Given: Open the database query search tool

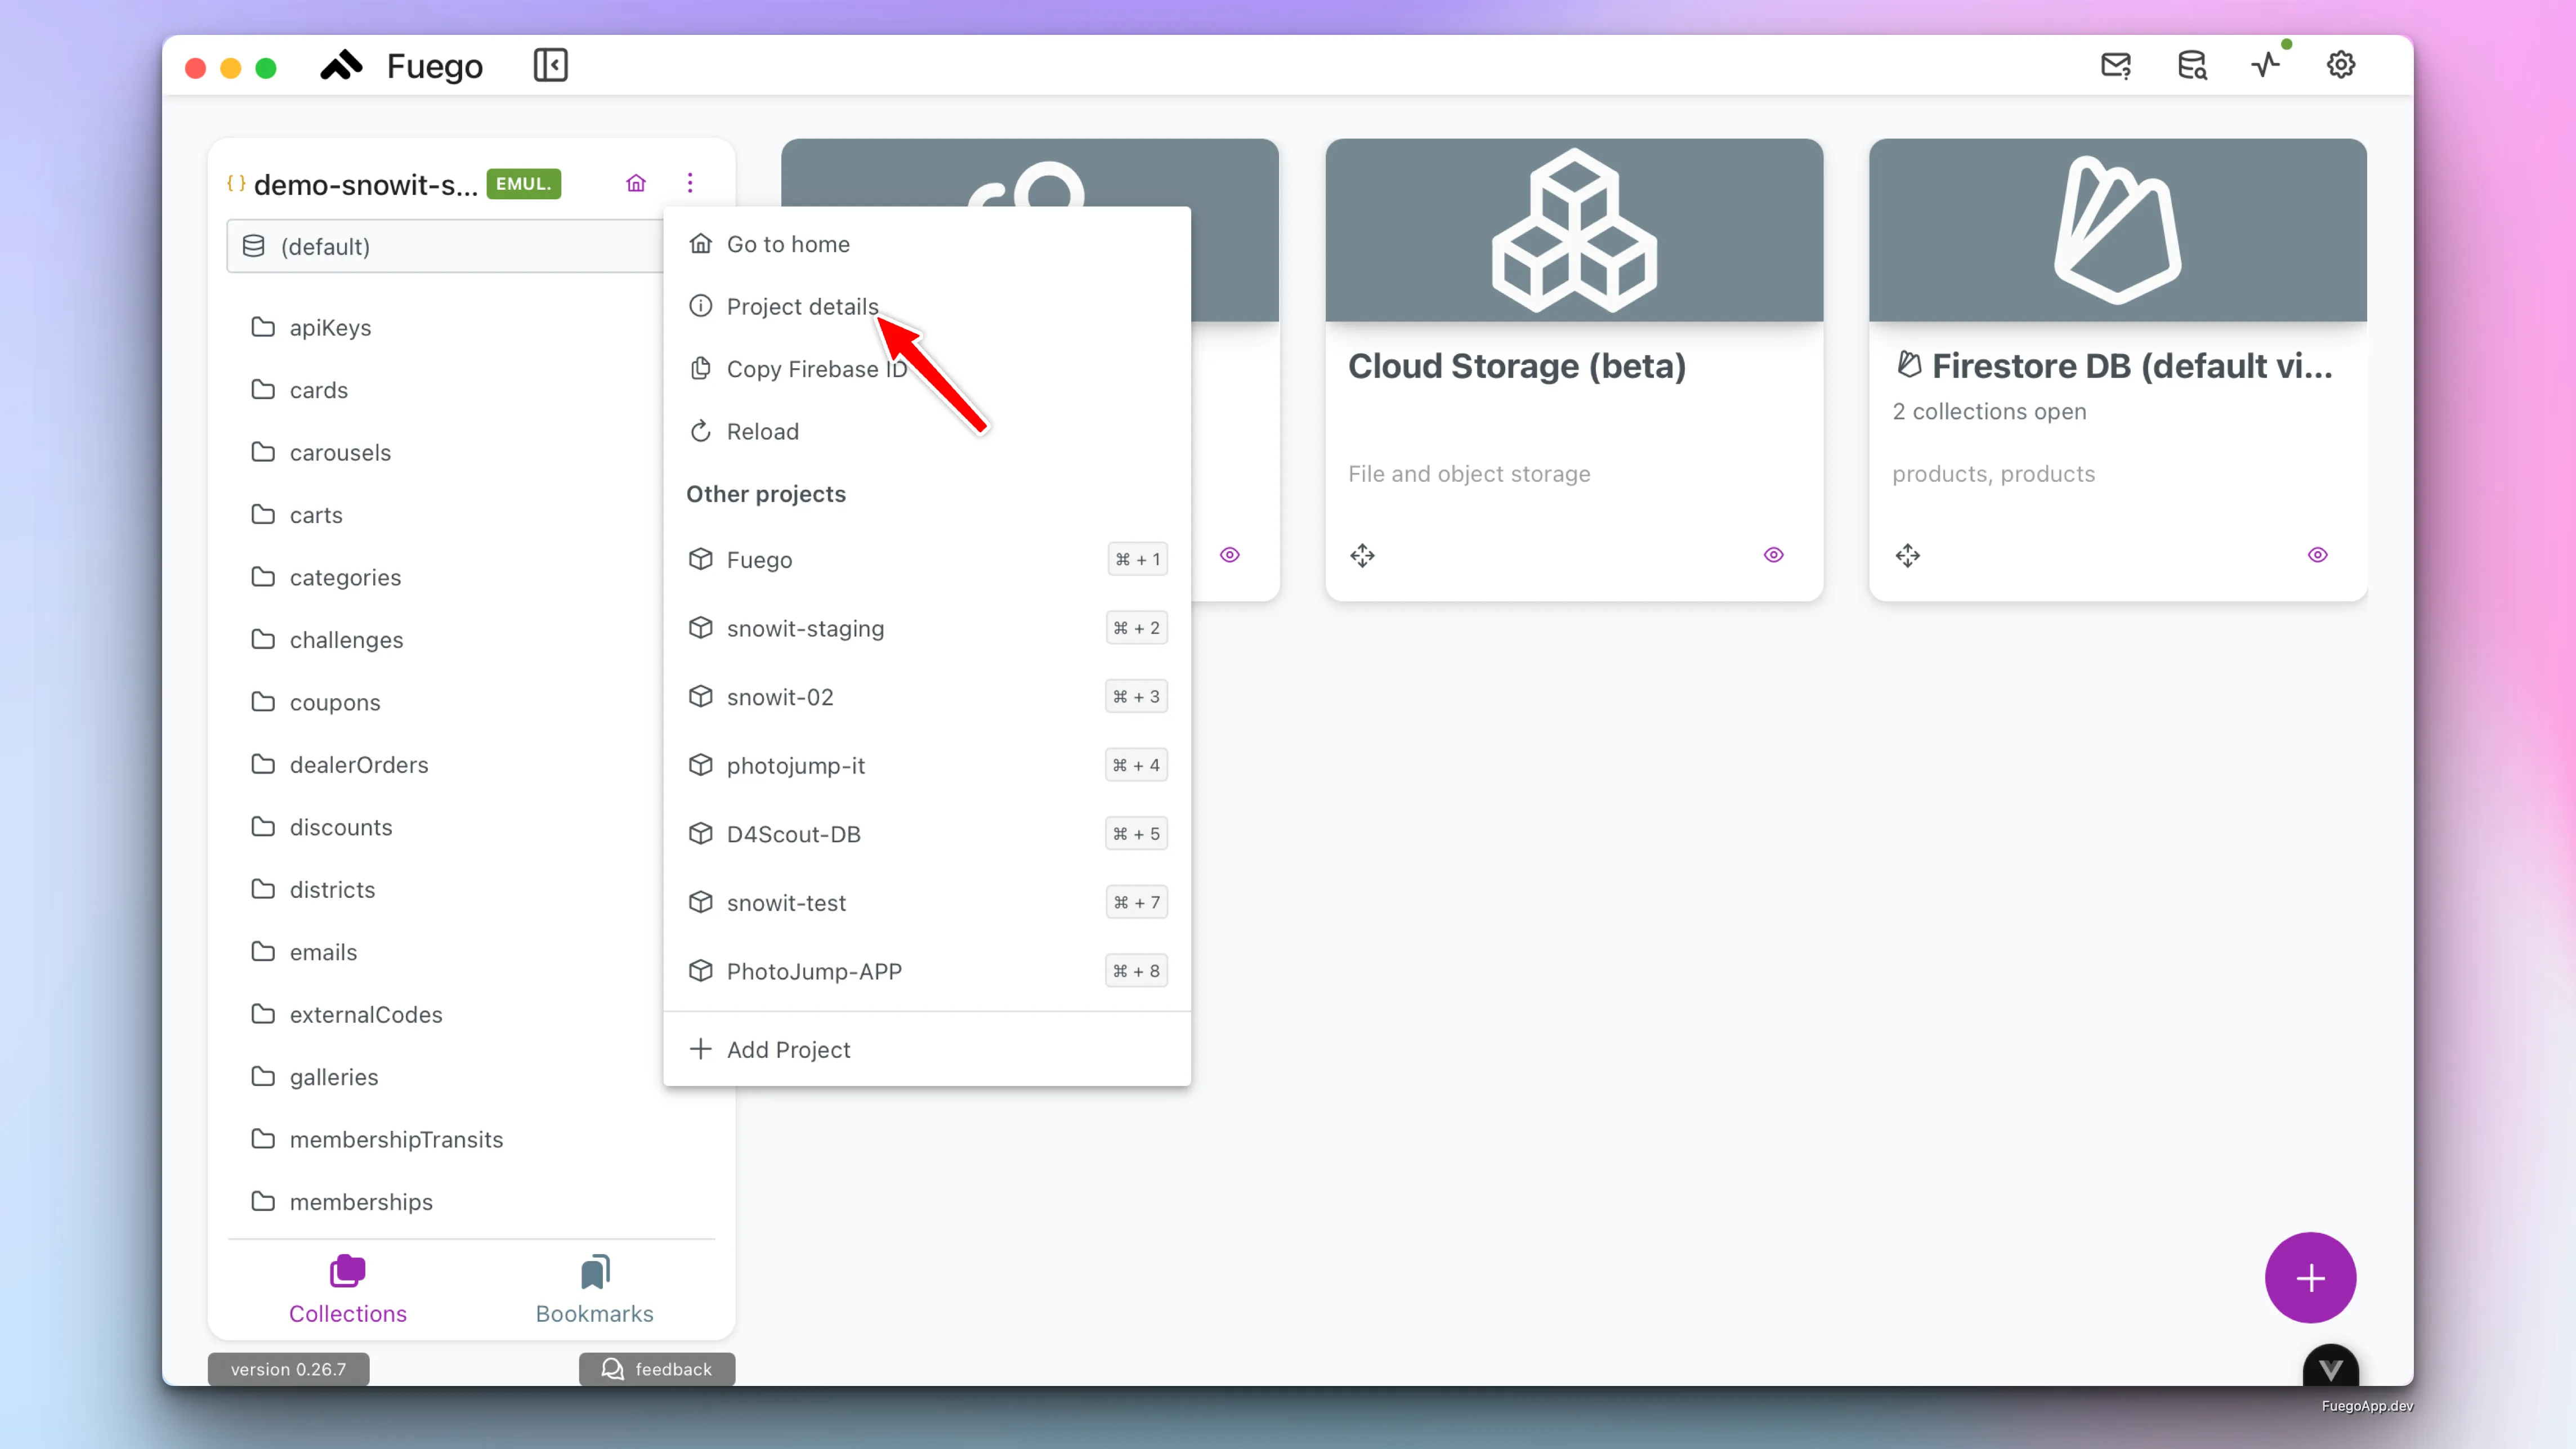Looking at the screenshot, I should (2192, 65).
